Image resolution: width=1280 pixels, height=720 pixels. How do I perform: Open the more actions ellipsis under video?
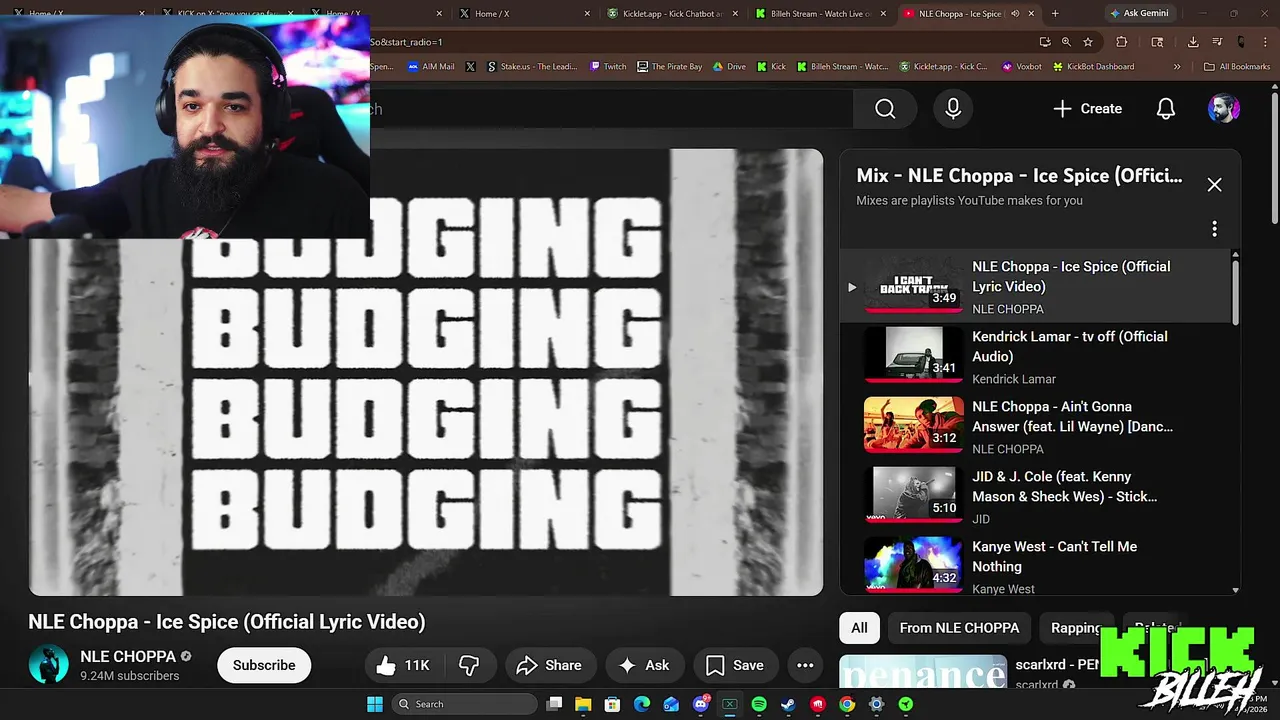pos(805,665)
